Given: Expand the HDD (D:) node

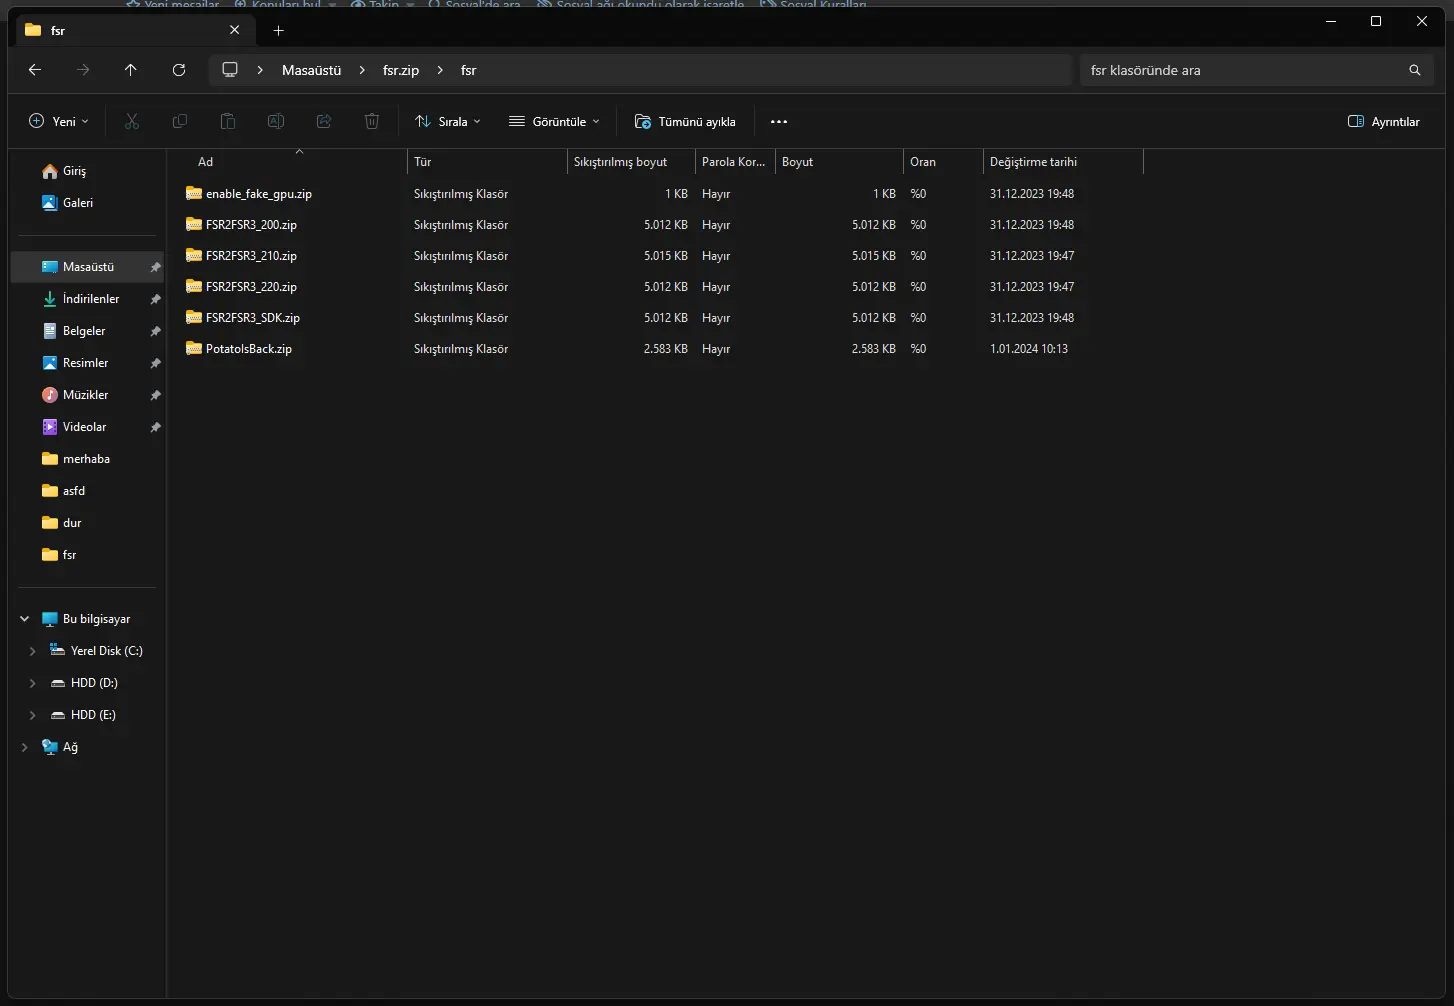Looking at the screenshot, I should (x=33, y=683).
